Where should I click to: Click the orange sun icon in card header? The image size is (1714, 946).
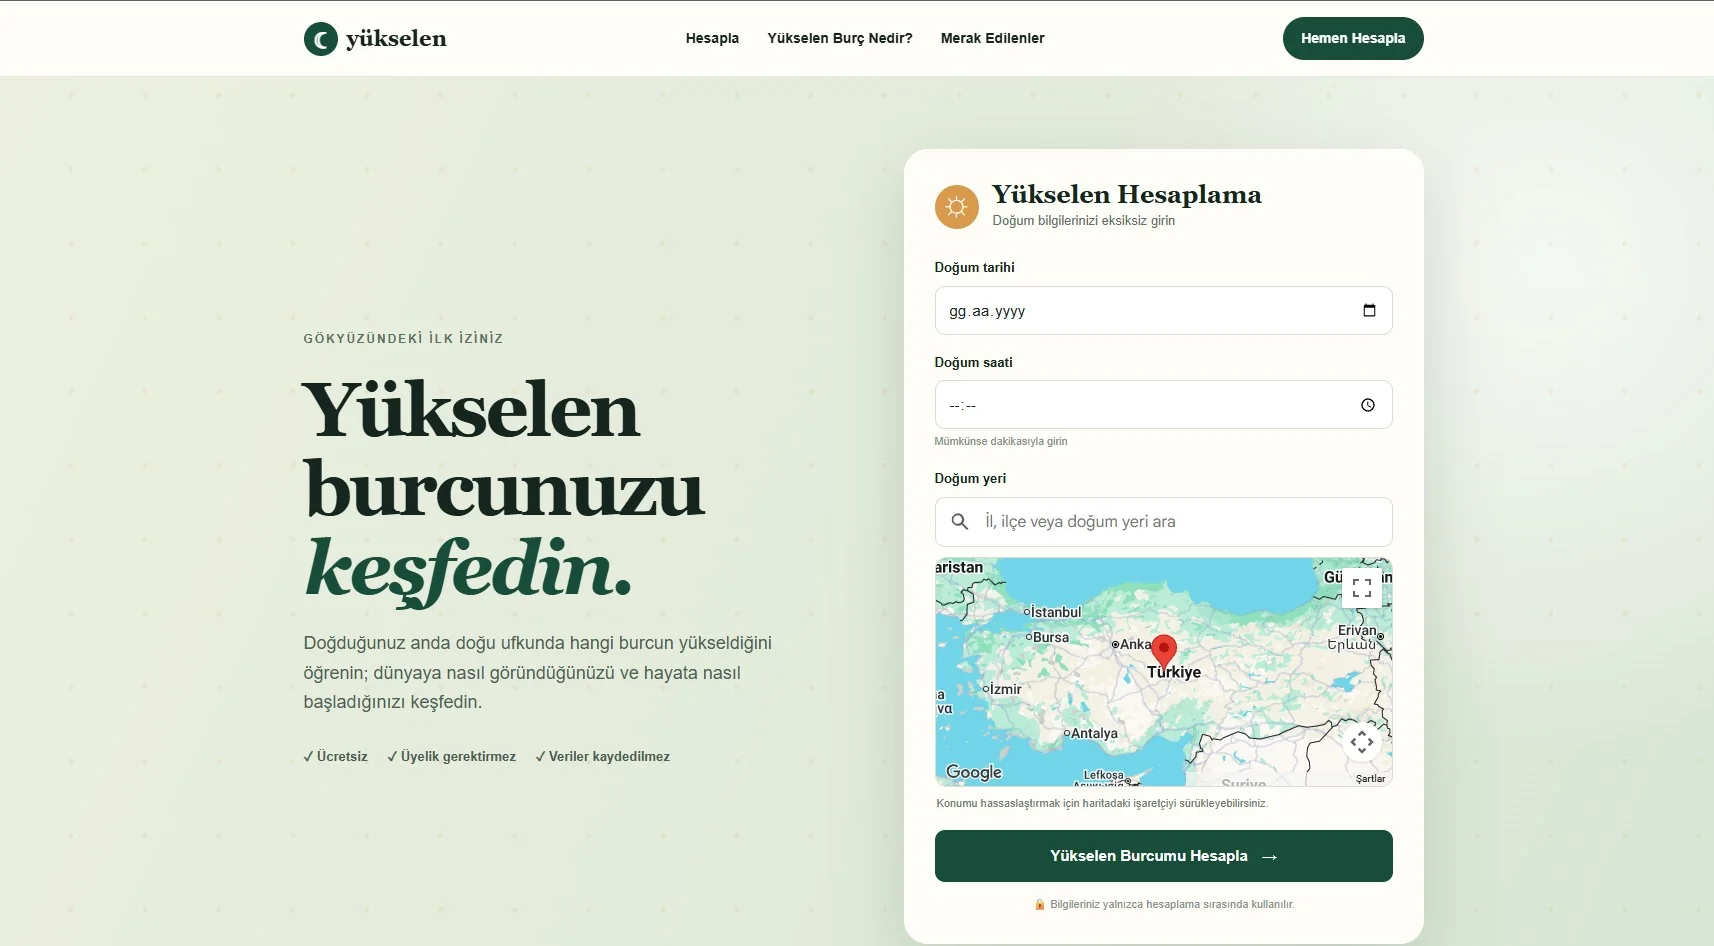957,207
